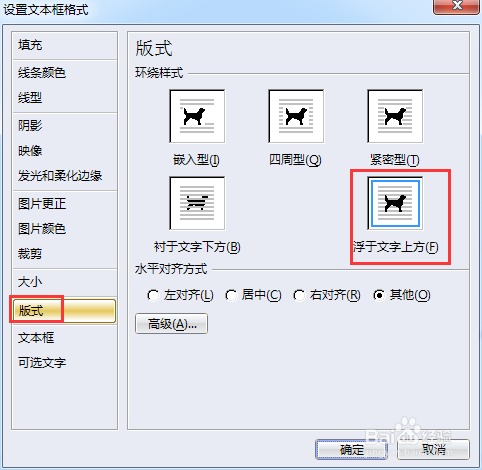Confirm with the 确定 button

[351, 450]
